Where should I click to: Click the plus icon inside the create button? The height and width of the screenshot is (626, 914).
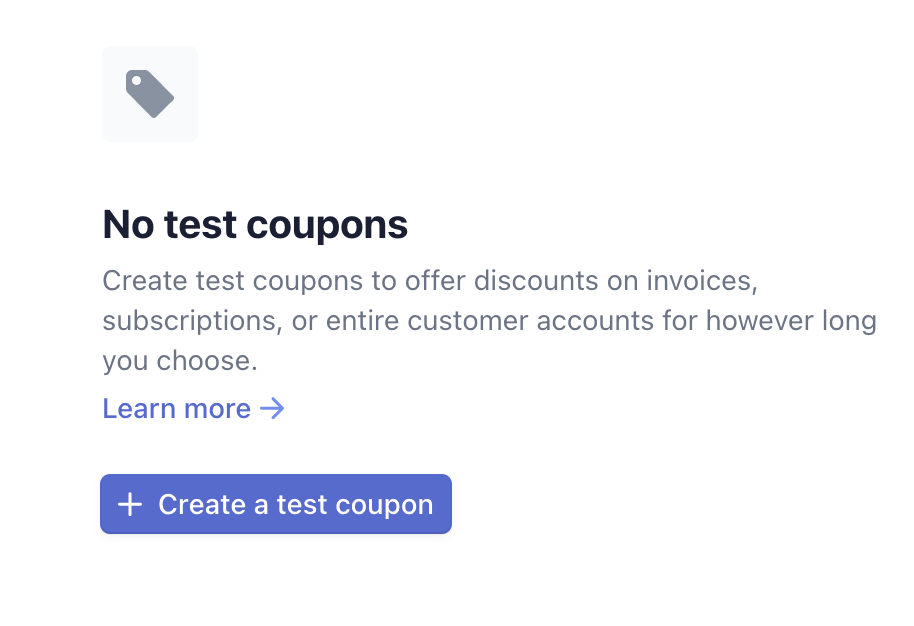click(129, 504)
